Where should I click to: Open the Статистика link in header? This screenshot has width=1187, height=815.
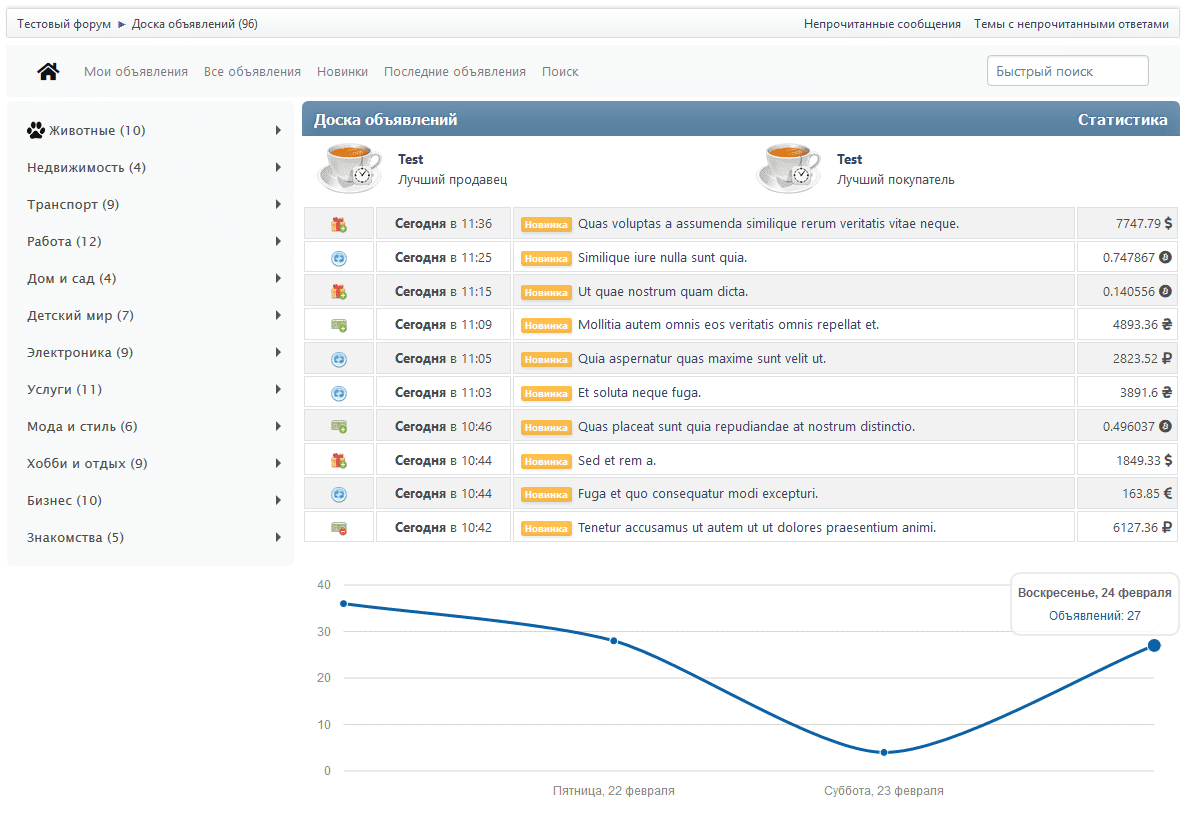pos(1122,120)
